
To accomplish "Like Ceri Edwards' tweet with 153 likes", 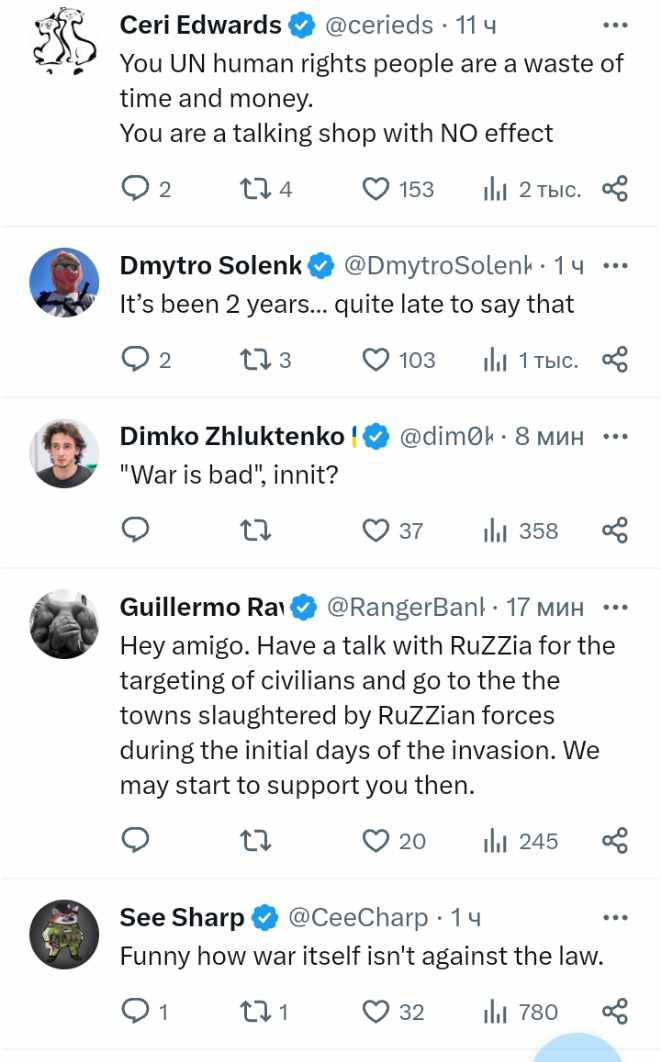I will (376, 188).
